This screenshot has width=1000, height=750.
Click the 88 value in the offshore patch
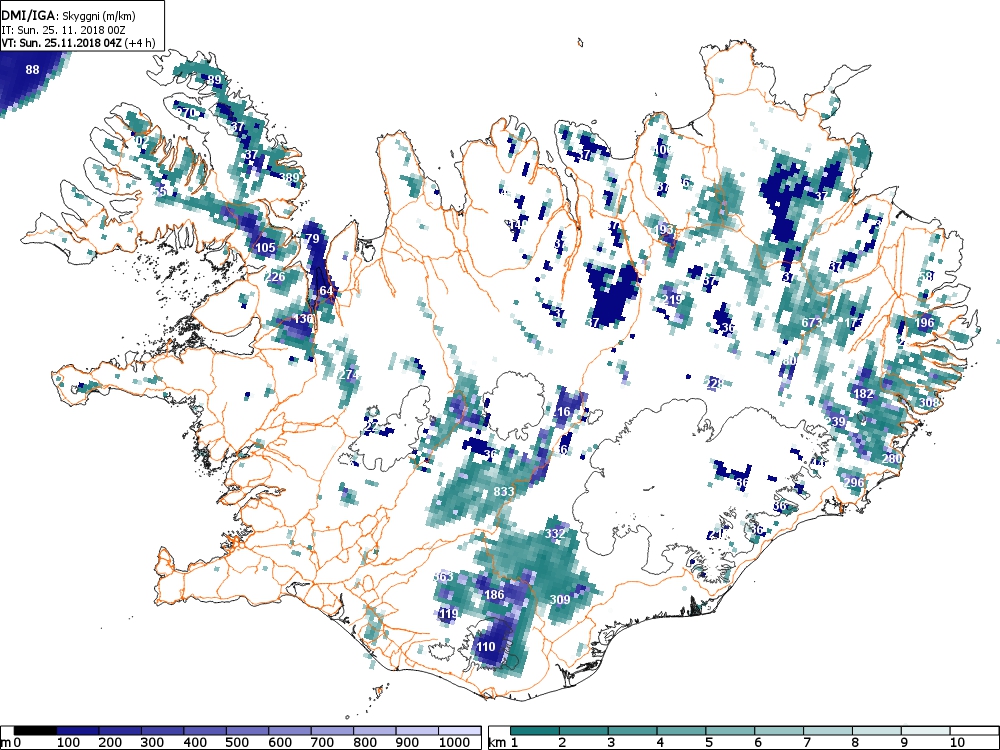(x=33, y=70)
